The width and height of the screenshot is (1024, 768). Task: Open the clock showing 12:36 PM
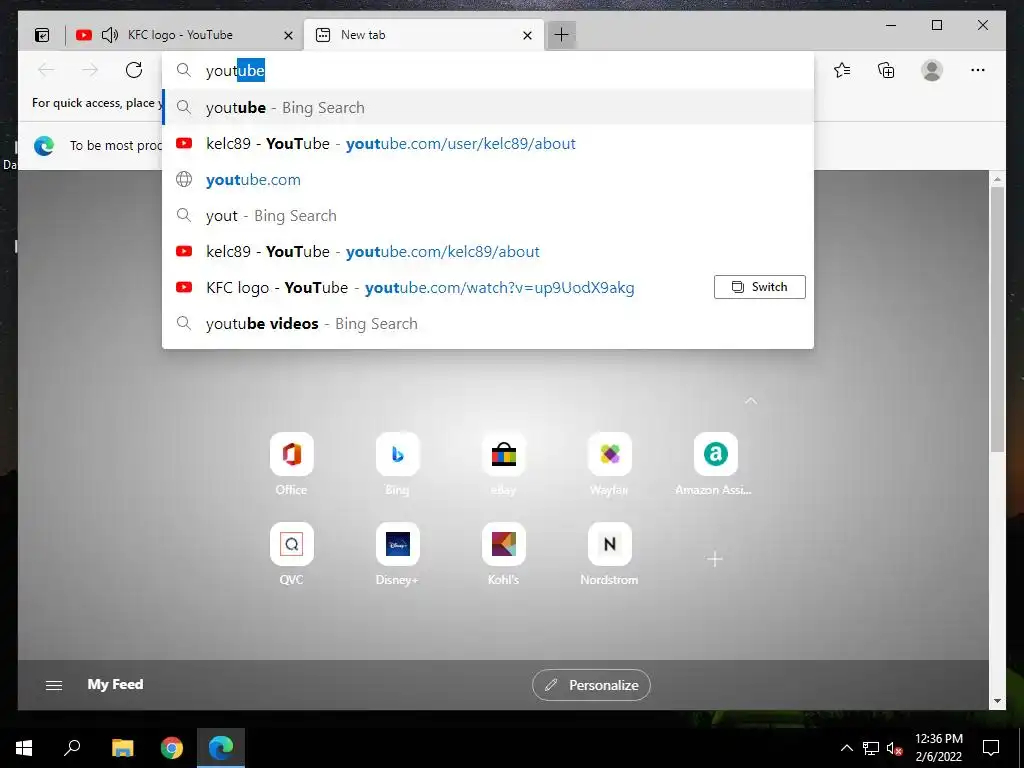pyautogui.click(x=938, y=748)
